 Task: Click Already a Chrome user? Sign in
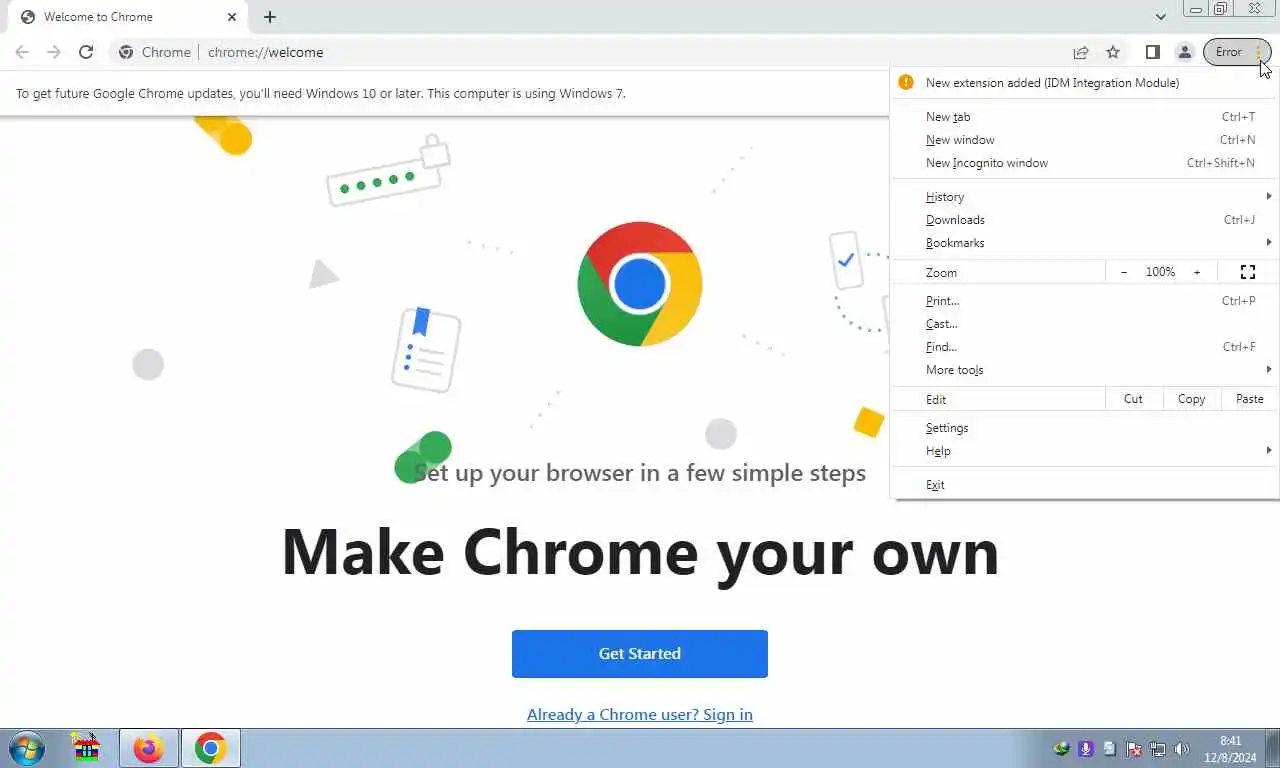coord(640,714)
